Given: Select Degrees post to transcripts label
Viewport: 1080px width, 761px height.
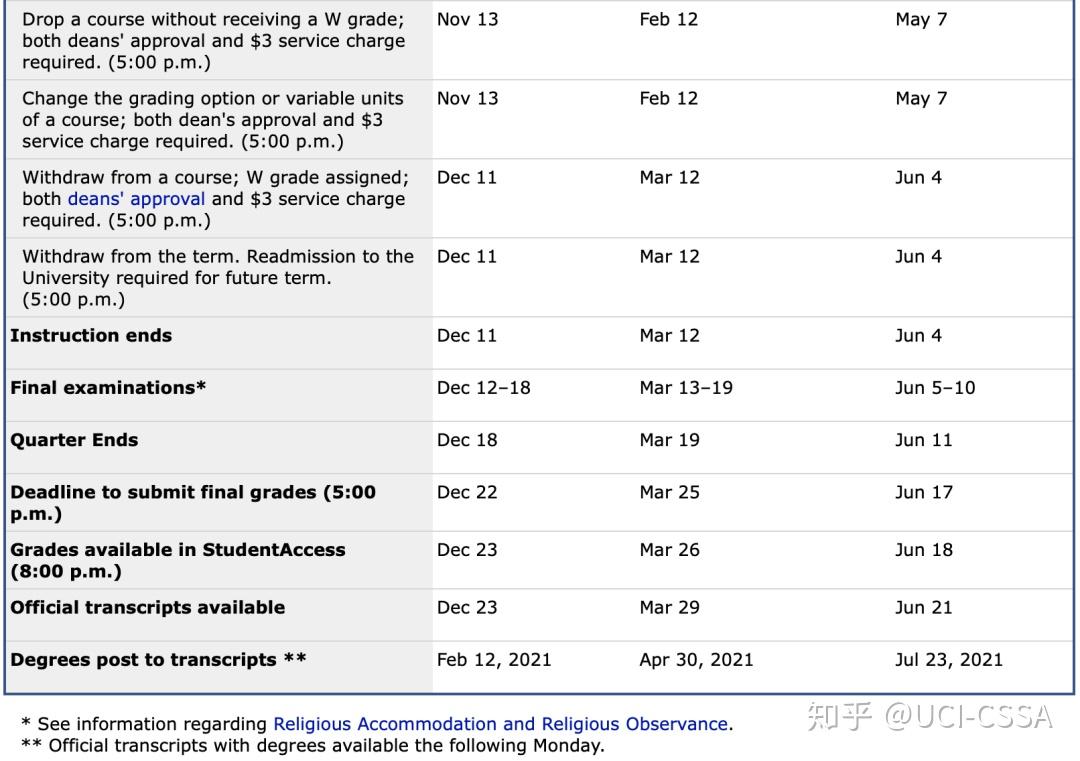Looking at the screenshot, I should pyautogui.click(x=158, y=660).
